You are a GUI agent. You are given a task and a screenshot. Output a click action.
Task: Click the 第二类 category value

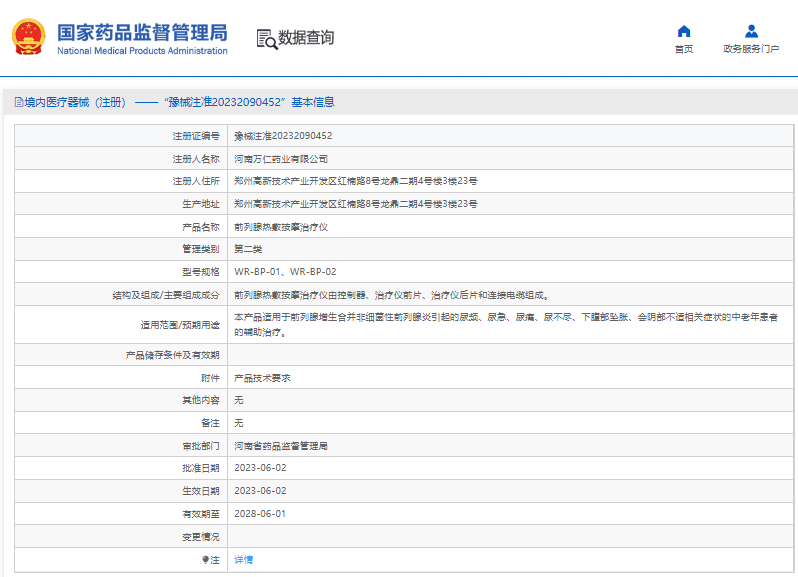tap(248, 249)
